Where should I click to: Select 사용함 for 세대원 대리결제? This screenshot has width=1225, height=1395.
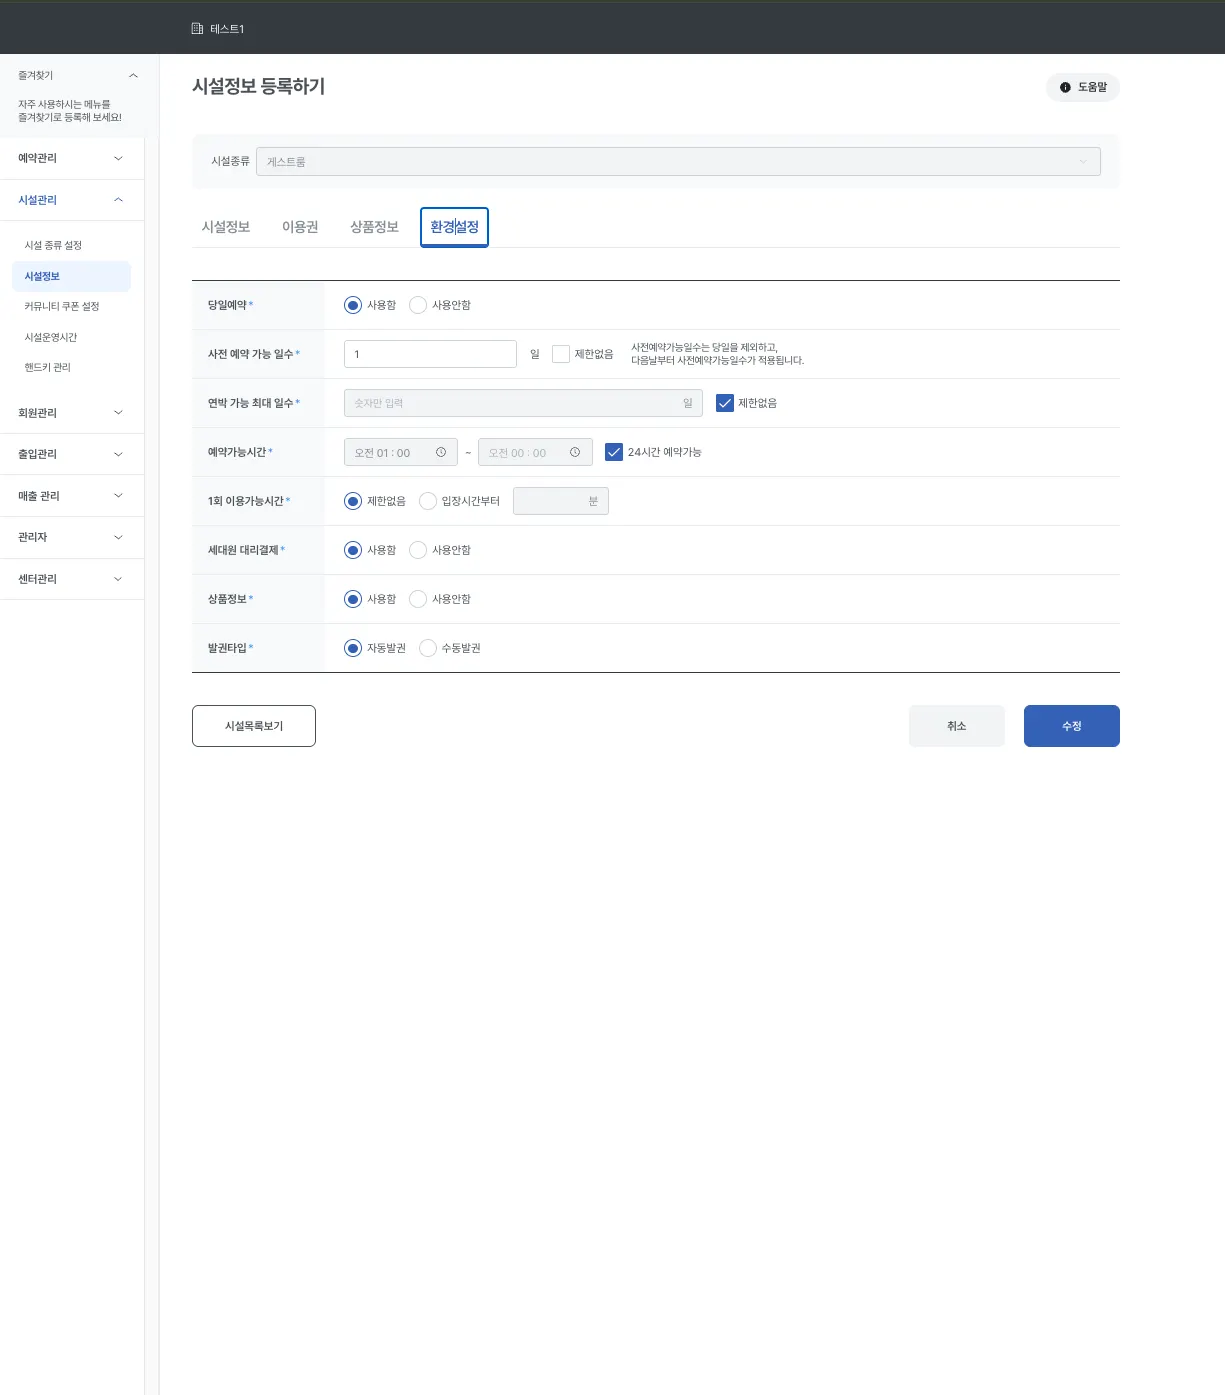tap(353, 550)
